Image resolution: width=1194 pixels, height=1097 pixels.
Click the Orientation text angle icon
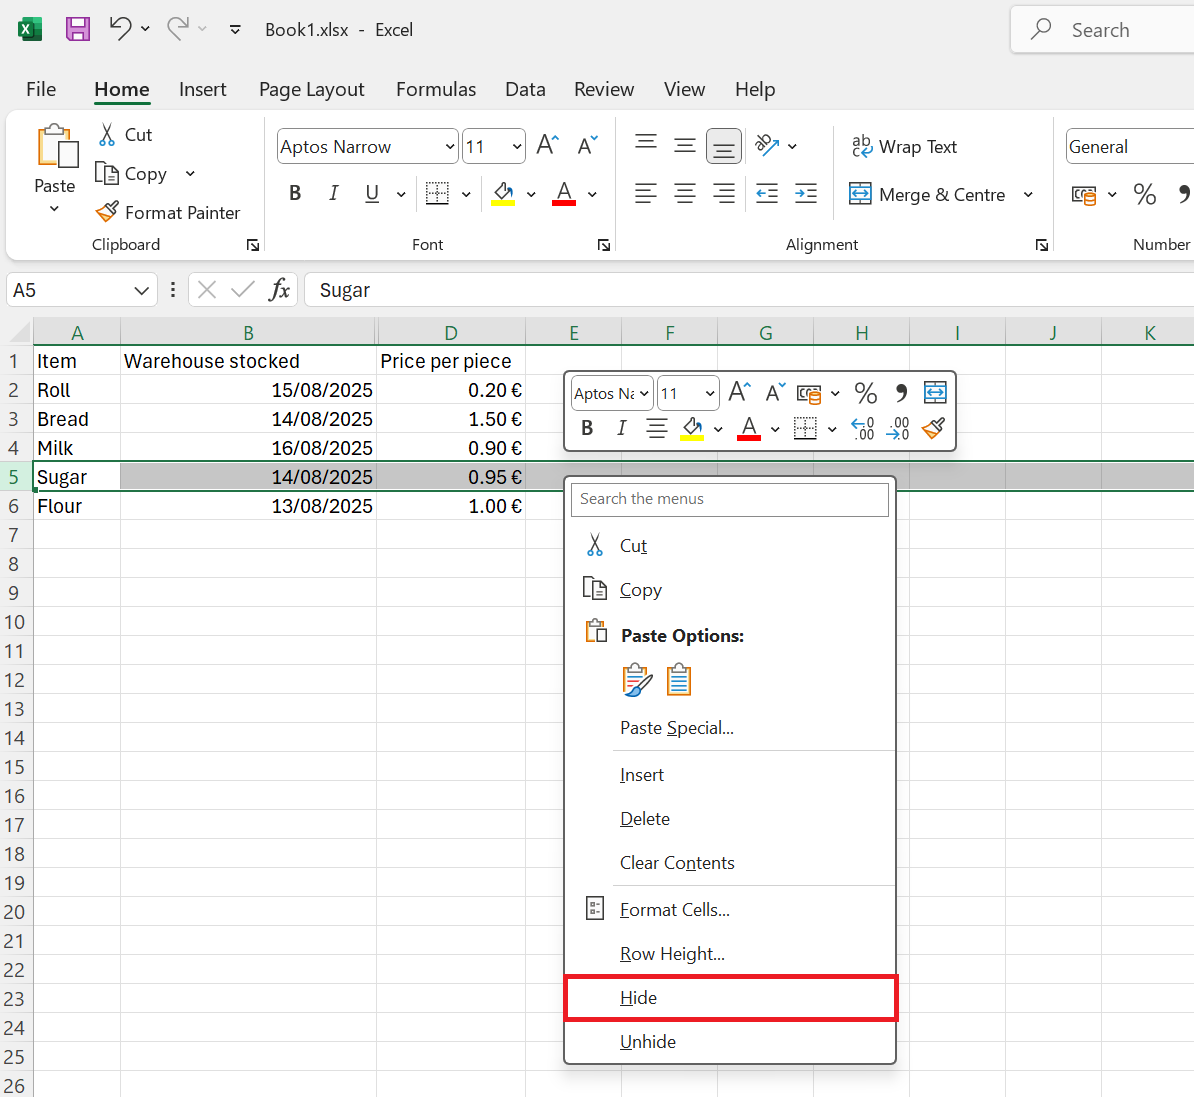coord(767,145)
